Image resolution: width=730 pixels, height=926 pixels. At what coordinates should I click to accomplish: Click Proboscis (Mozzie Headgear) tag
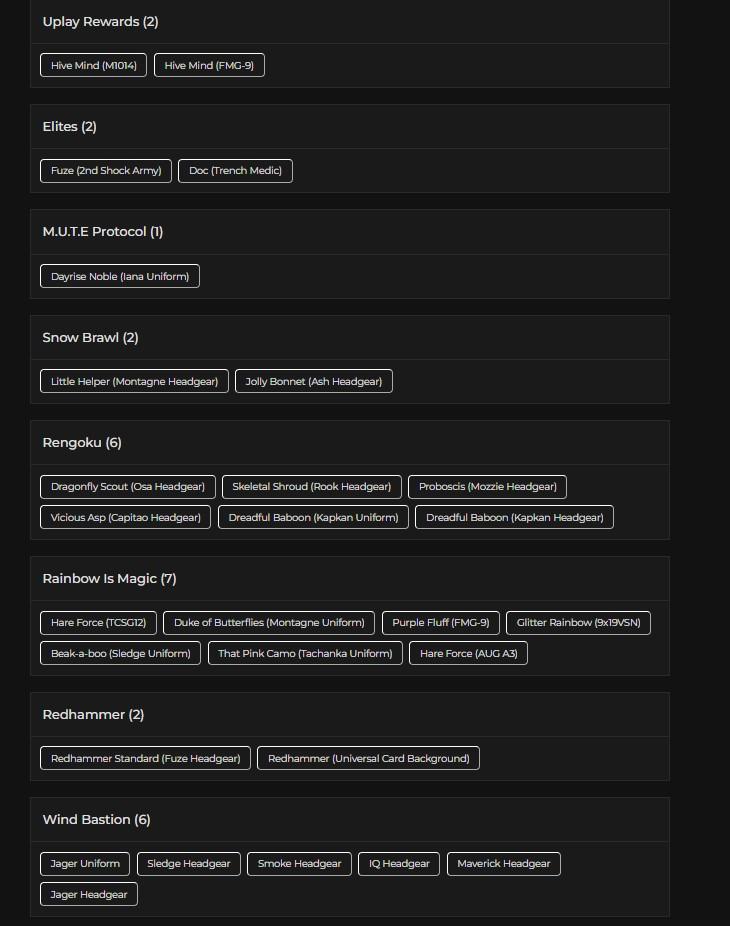[487, 487]
